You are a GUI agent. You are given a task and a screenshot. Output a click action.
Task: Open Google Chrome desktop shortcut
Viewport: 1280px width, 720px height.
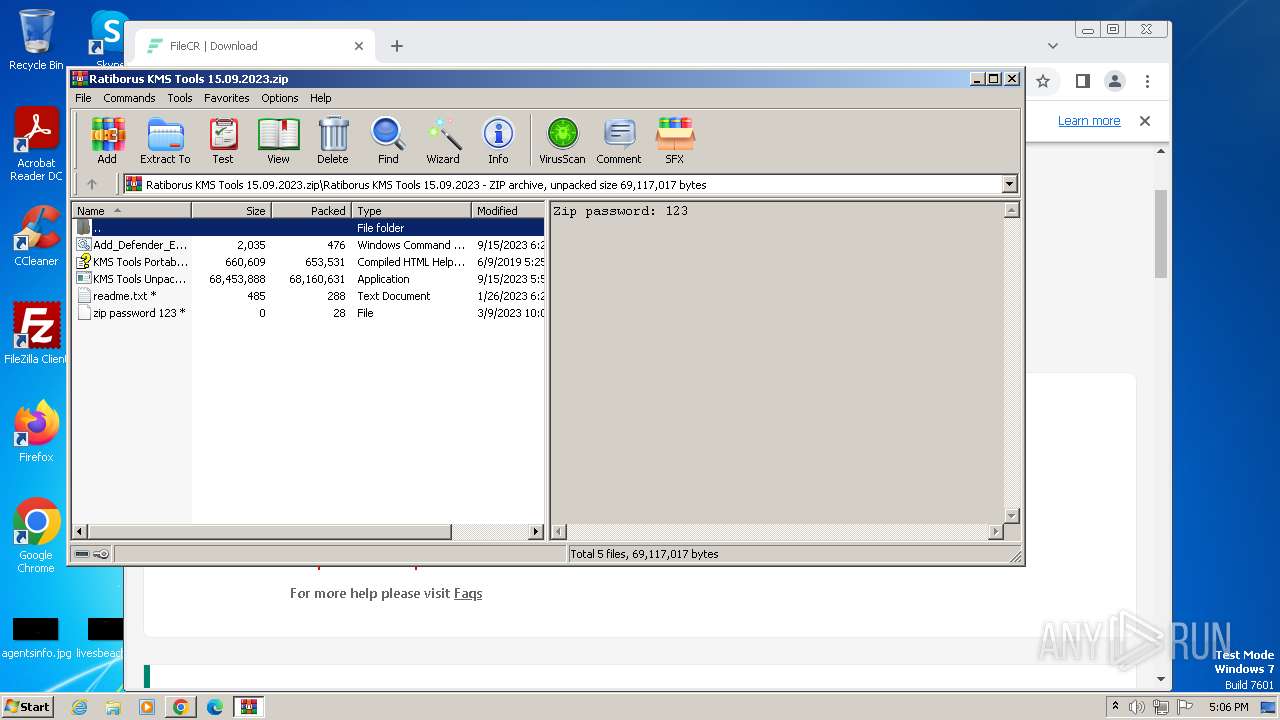(36, 536)
